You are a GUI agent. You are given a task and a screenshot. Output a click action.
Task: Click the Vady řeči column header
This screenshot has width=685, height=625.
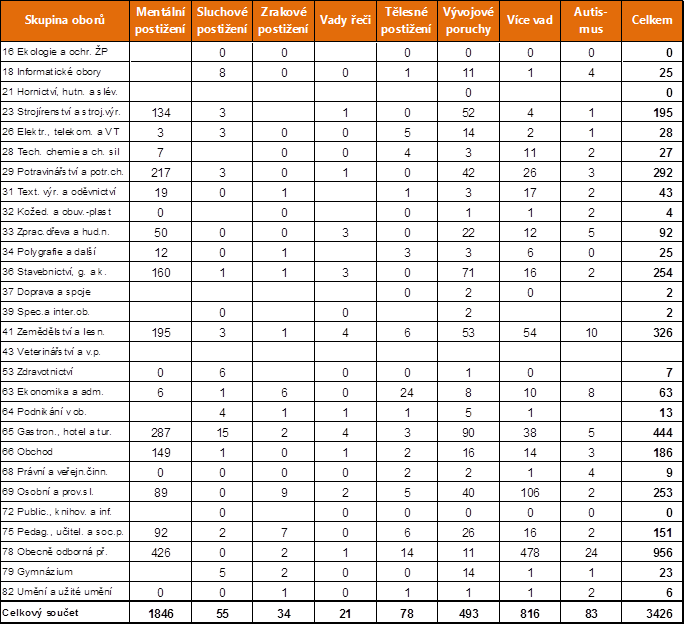[345, 21]
